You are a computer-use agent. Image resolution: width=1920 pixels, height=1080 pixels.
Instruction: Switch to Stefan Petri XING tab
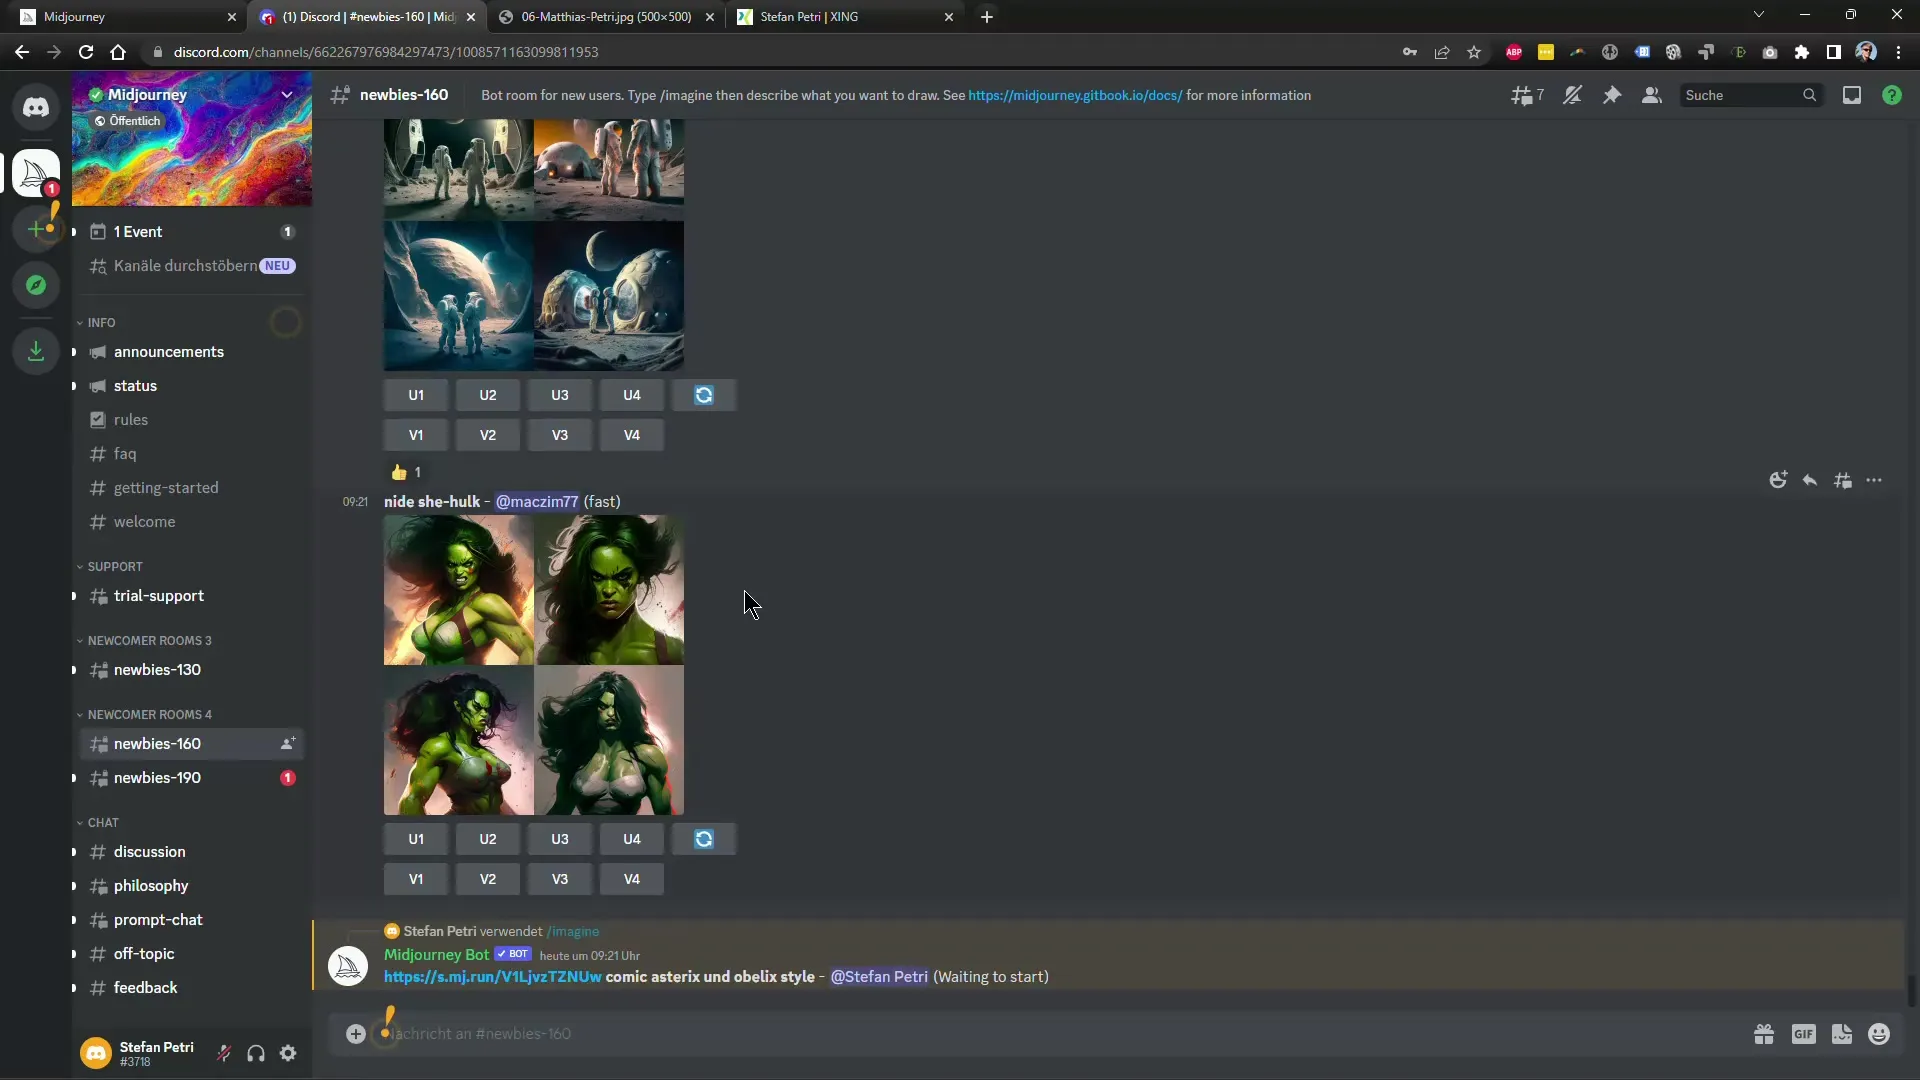pyautogui.click(x=845, y=17)
